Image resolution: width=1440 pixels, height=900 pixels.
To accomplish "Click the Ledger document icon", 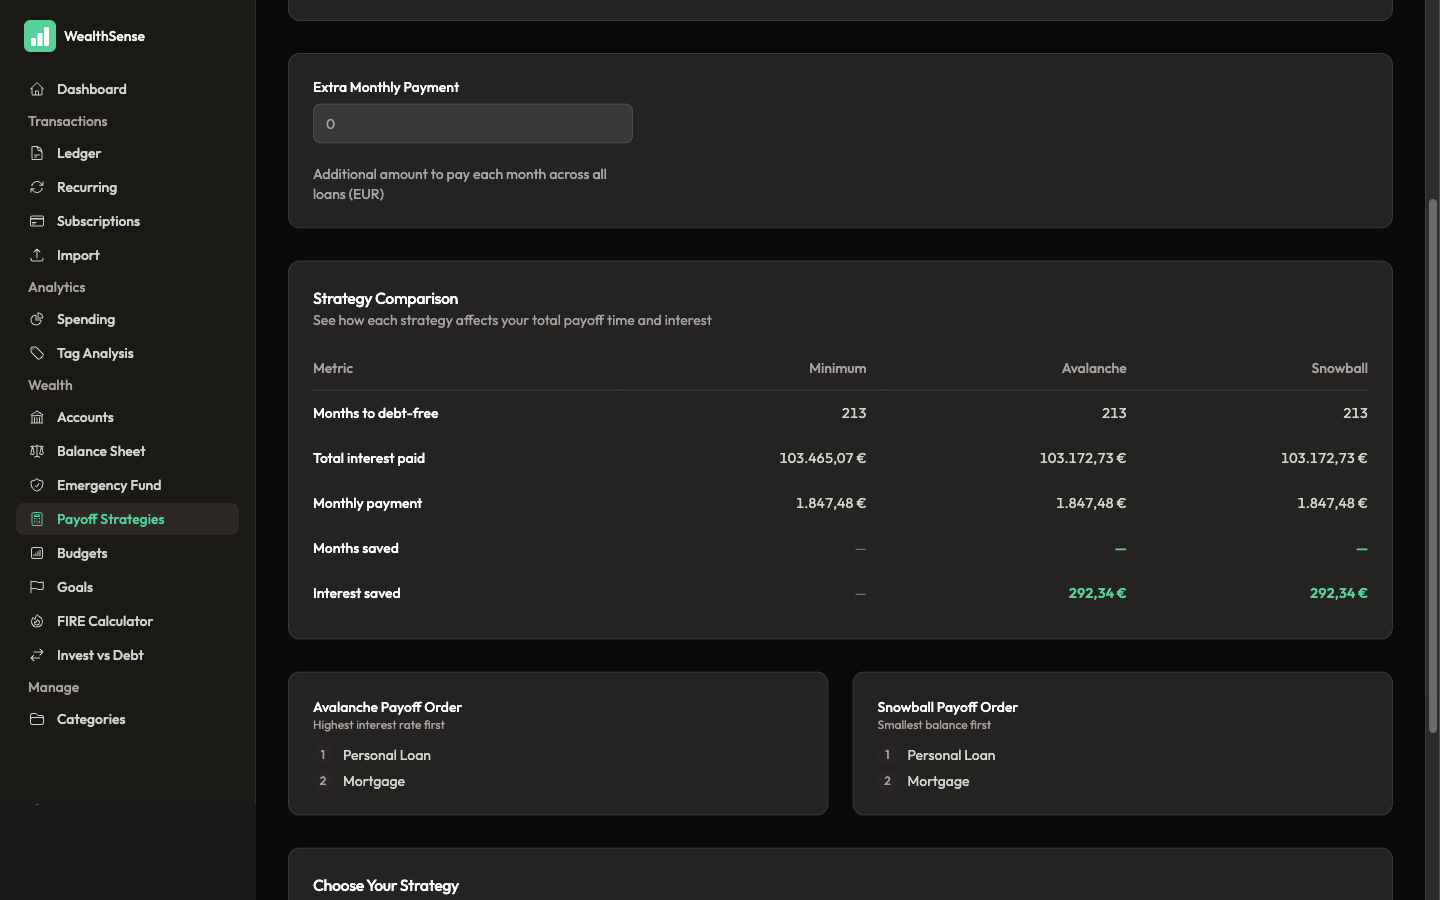I will 37,153.
